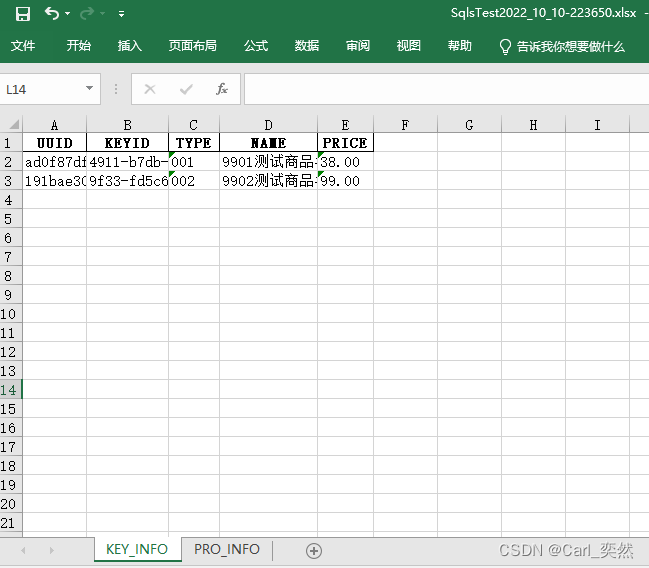Select column C header
Screen dimensions: 649x568
(x=194, y=125)
